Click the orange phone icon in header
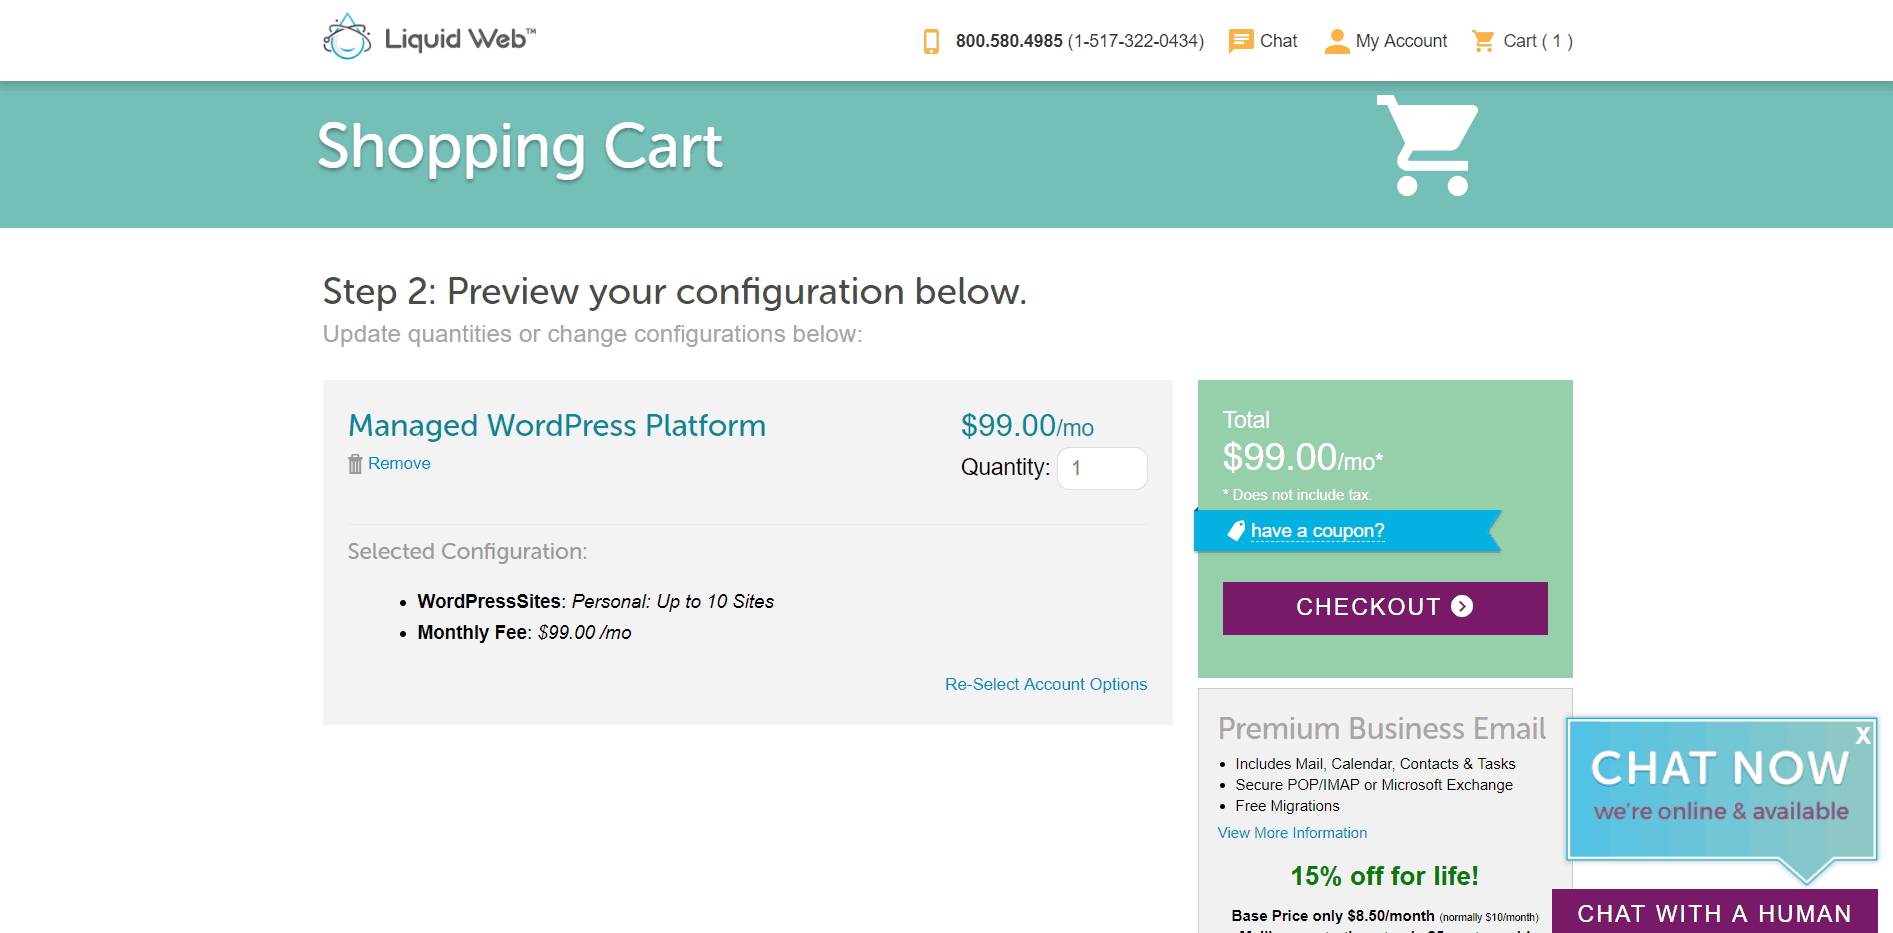 (931, 41)
